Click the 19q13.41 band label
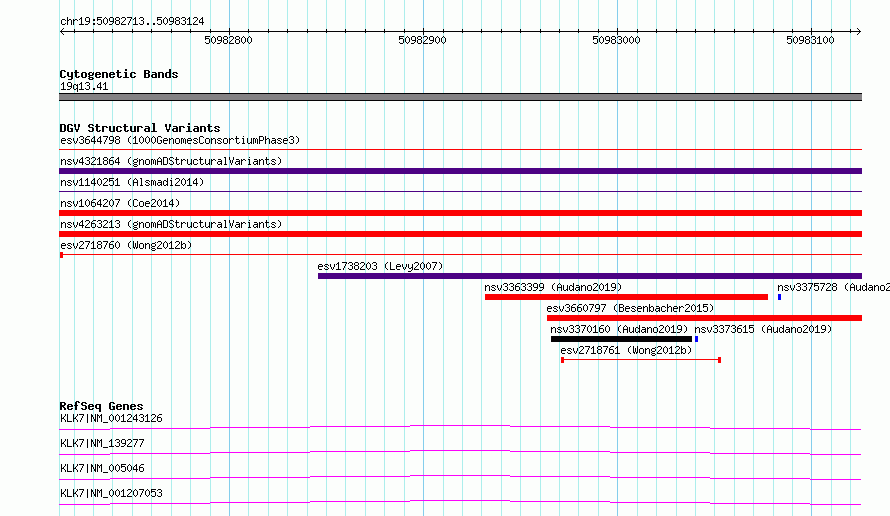The height and width of the screenshot is (516, 890). pos(84,86)
